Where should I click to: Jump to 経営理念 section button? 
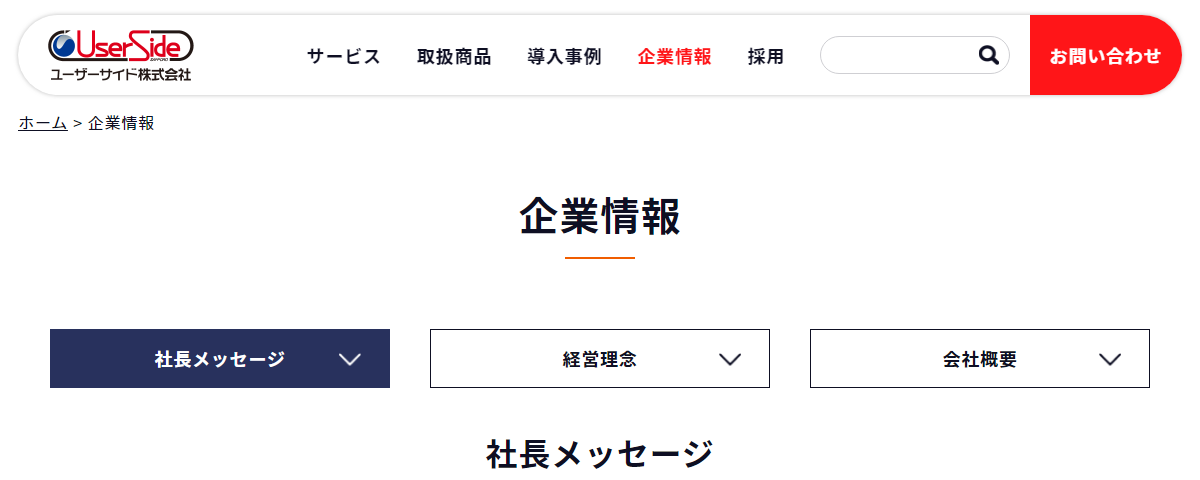(x=600, y=358)
